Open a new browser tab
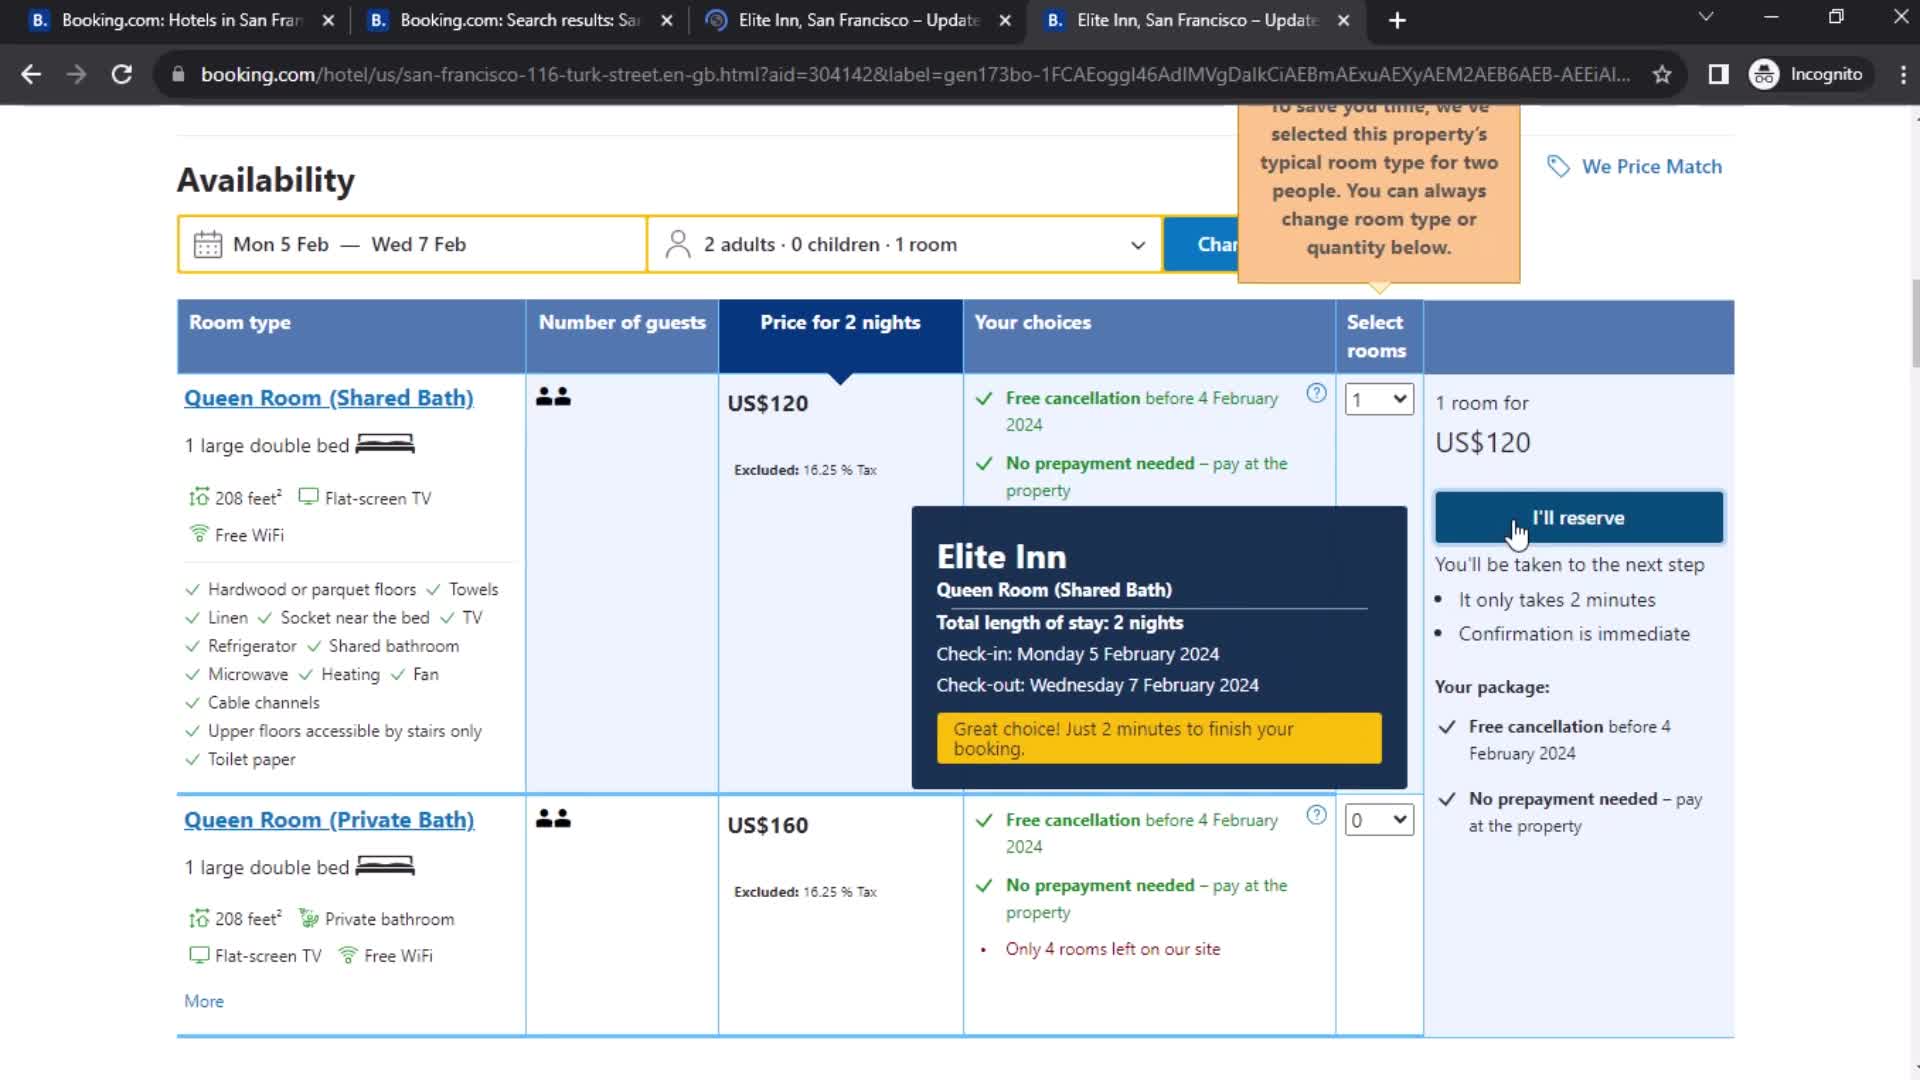The width and height of the screenshot is (1920, 1080). [x=1397, y=20]
